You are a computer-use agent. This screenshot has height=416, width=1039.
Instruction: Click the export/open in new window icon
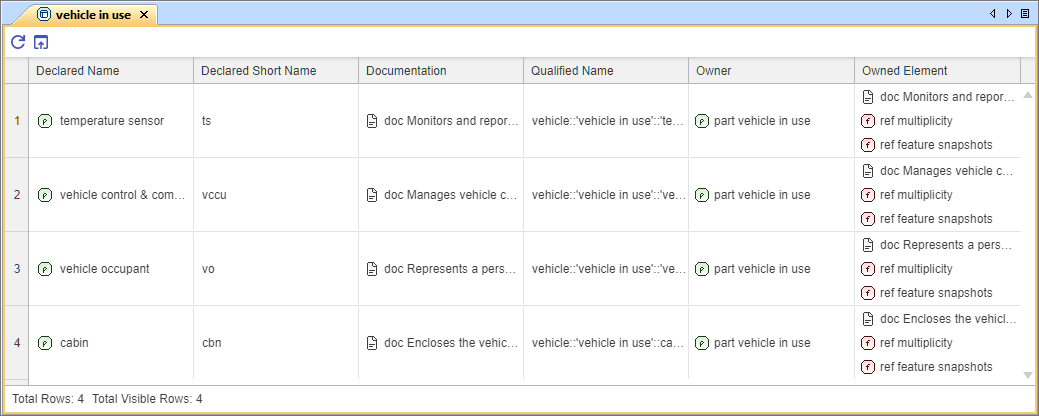point(41,42)
